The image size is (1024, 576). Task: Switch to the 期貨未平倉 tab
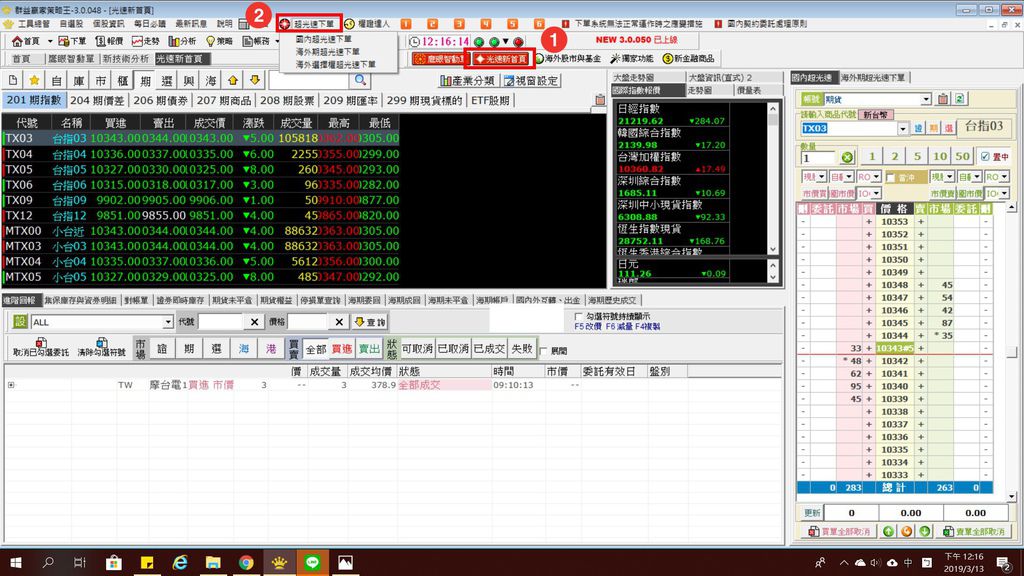coord(232,300)
